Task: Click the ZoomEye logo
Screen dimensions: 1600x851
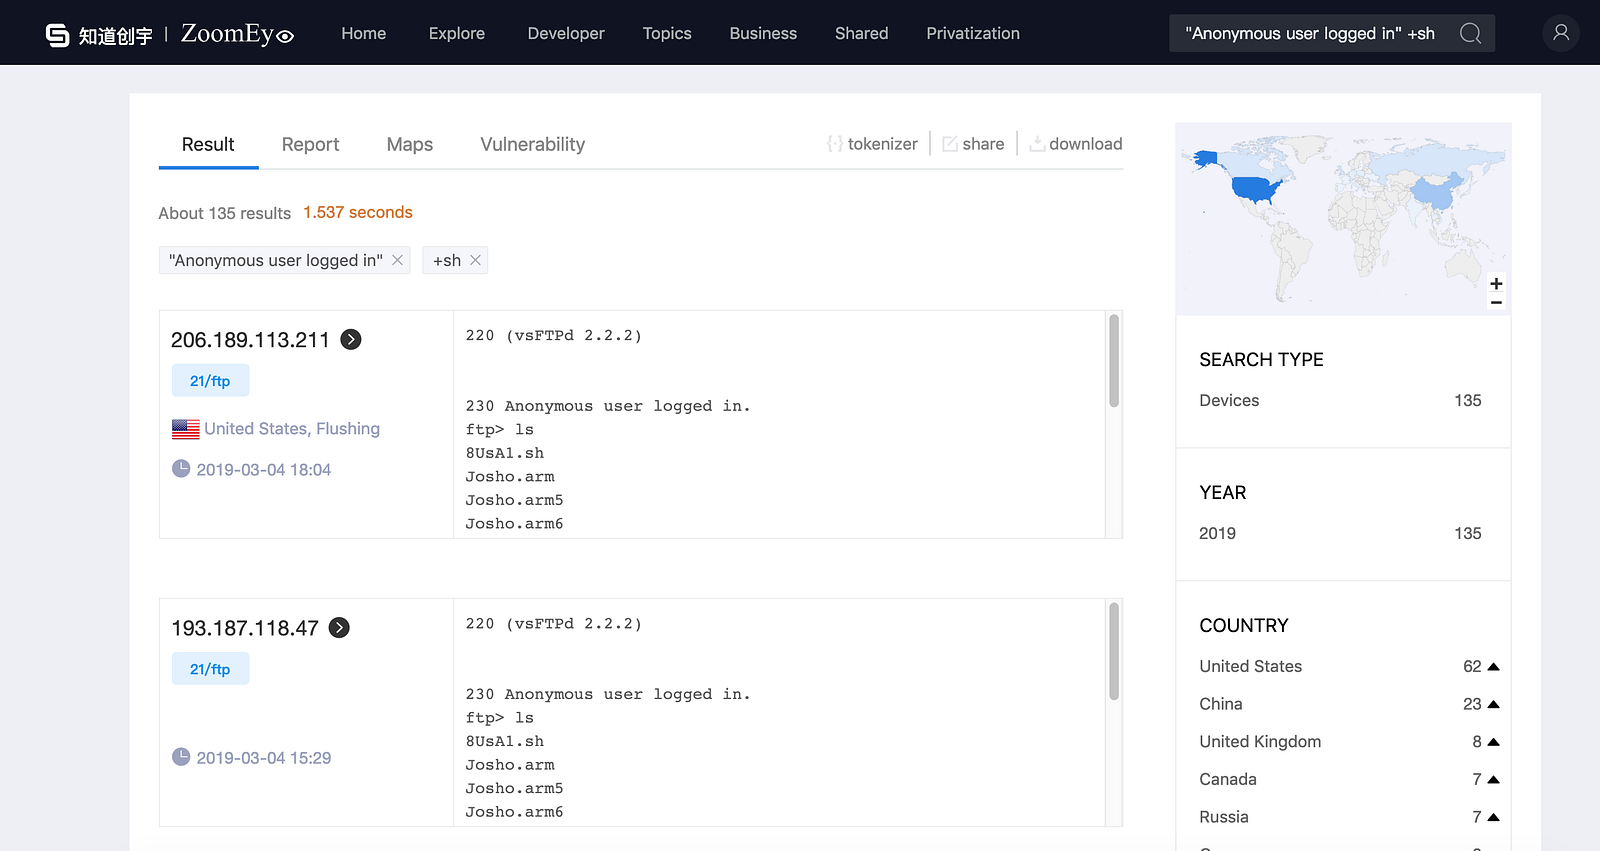Action: coord(238,34)
